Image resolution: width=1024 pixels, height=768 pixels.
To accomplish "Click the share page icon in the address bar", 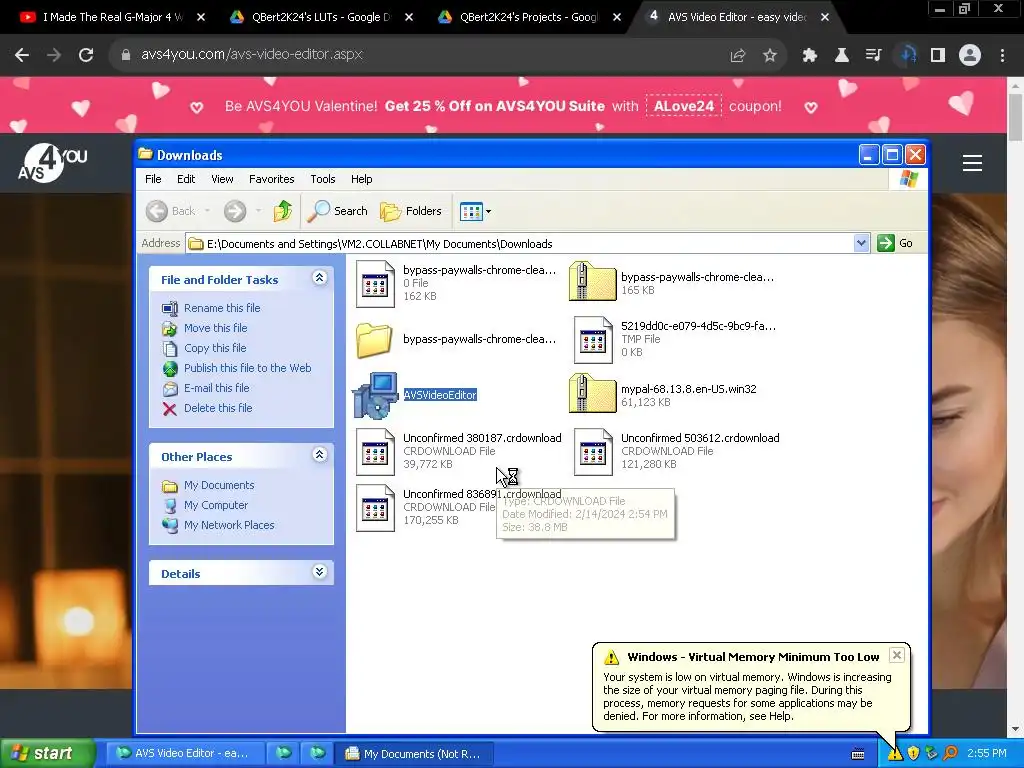I will tap(738, 55).
